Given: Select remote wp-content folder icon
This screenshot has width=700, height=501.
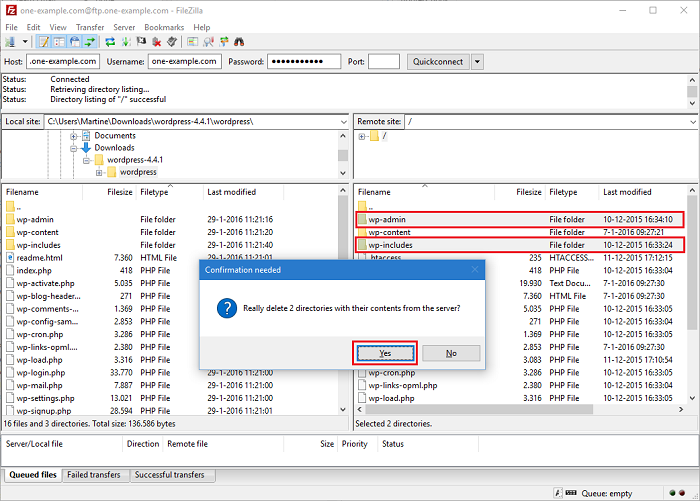Looking at the screenshot, I should pyautogui.click(x=362, y=232).
